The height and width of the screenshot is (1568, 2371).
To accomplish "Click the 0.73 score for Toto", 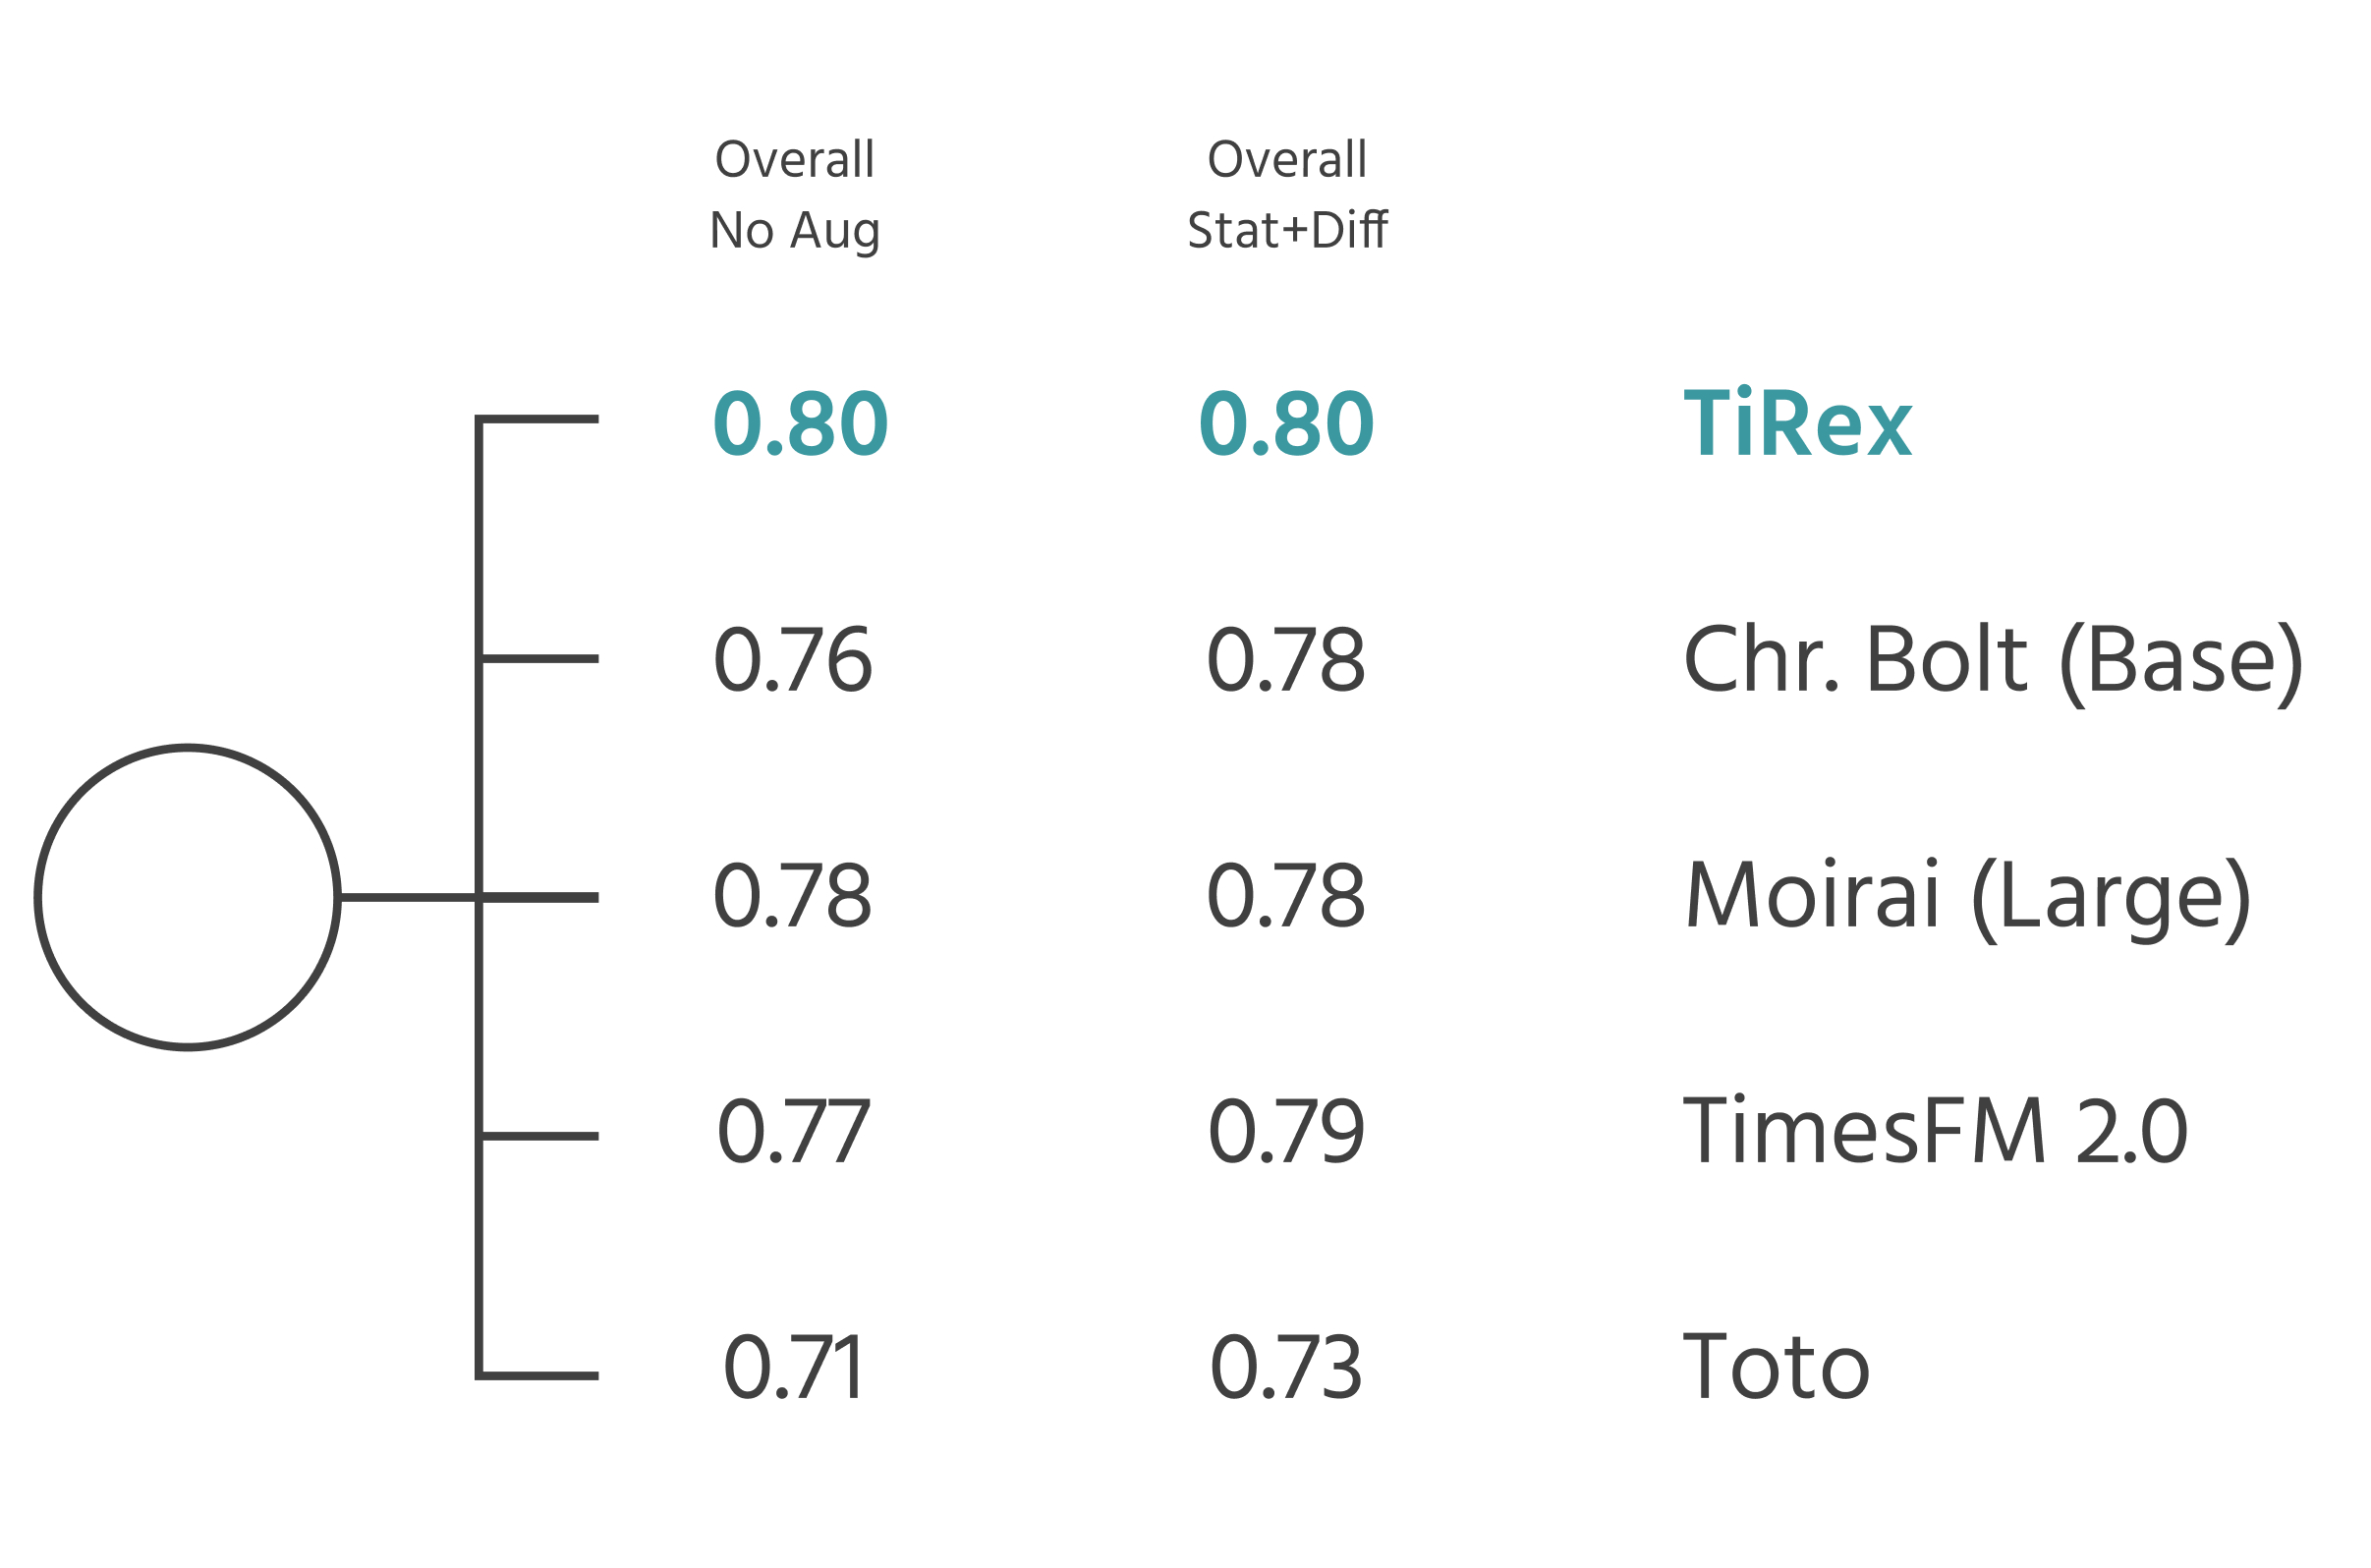I will coord(1286,1368).
